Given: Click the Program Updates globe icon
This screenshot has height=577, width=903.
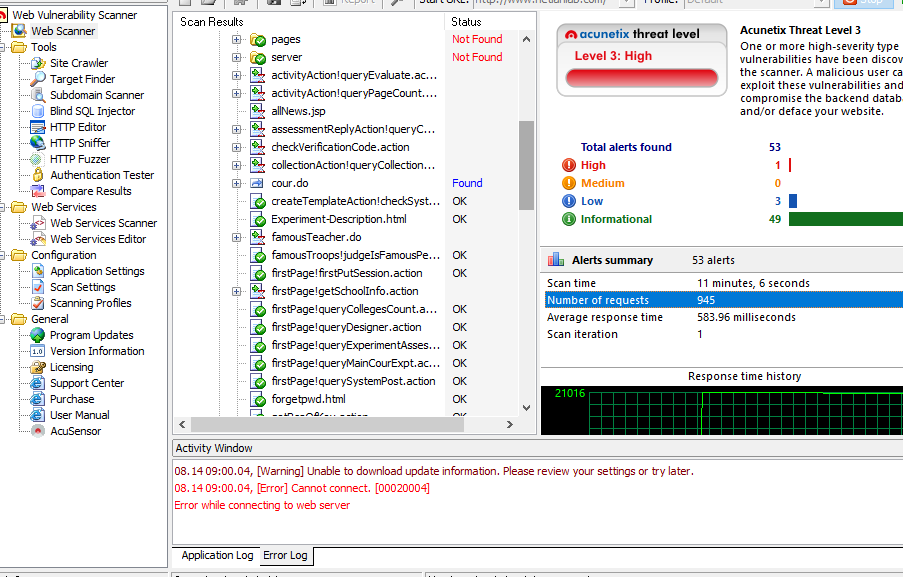Looking at the screenshot, I should pyautogui.click(x=38, y=335).
